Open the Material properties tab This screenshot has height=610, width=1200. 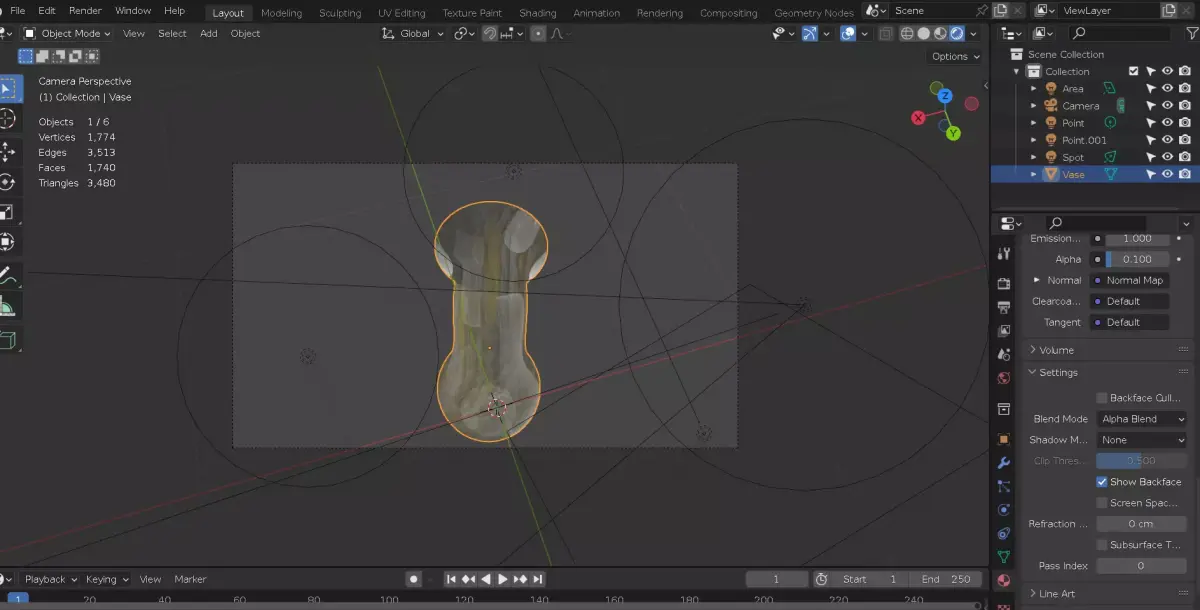pyautogui.click(x=1004, y=580)
